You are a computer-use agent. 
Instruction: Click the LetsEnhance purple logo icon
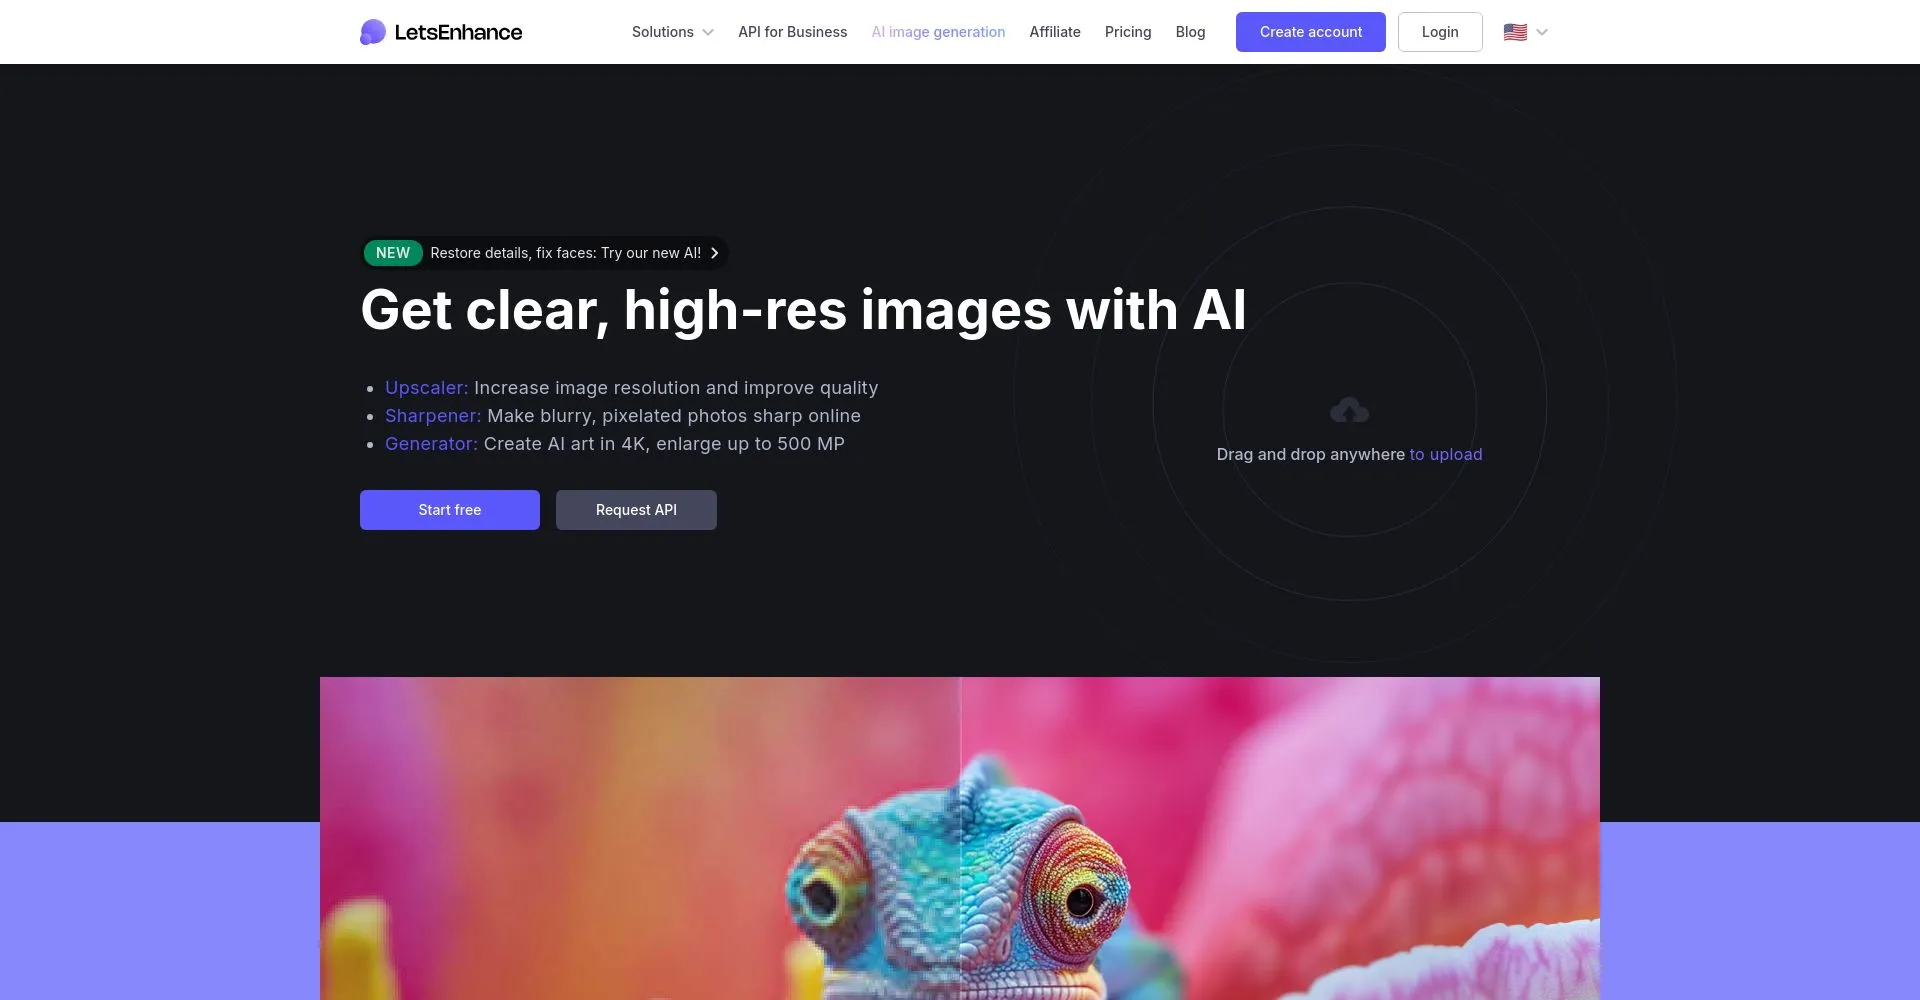click(373, 32)
